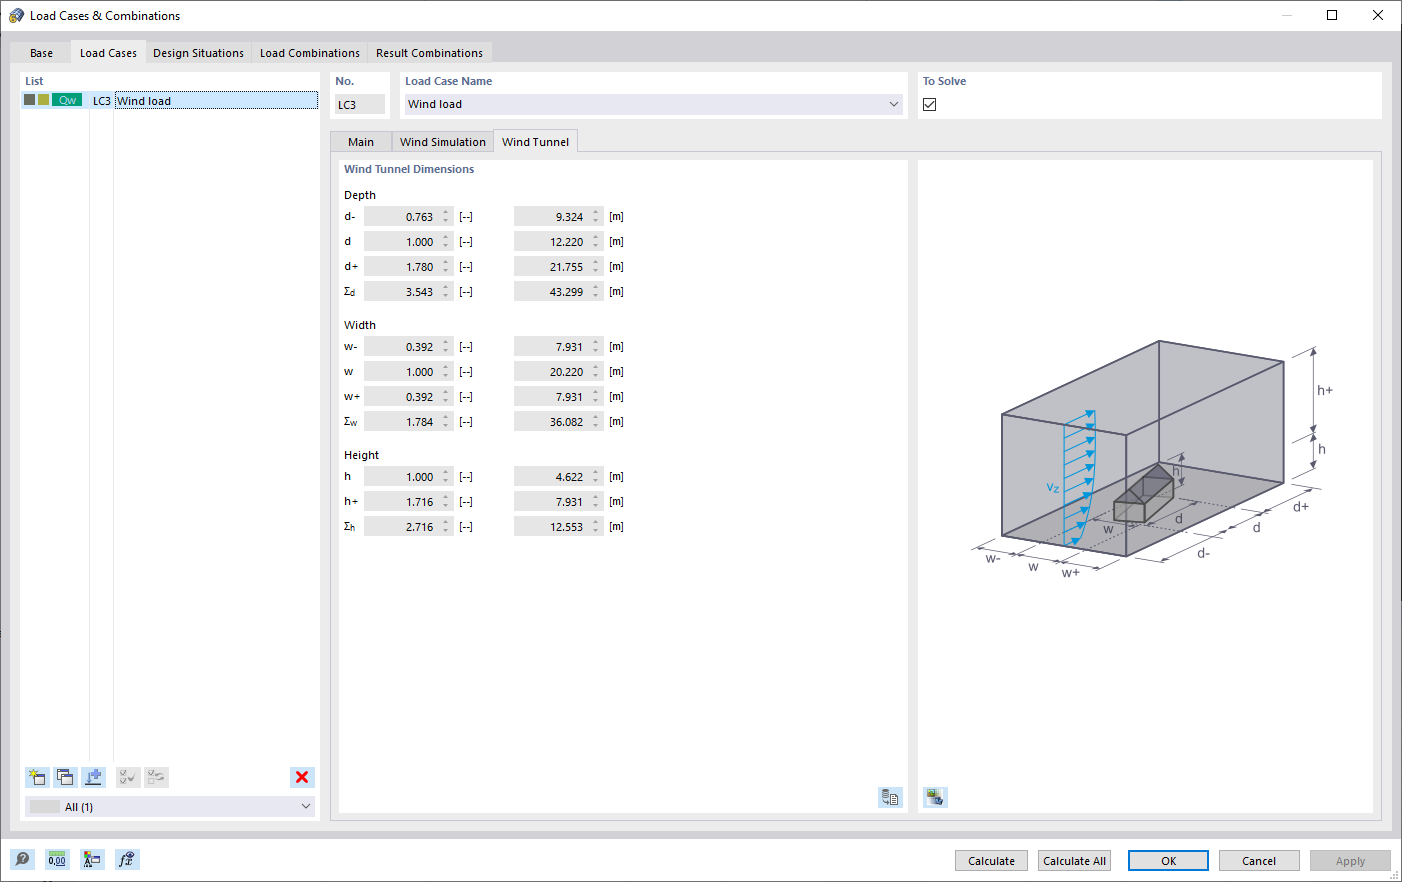Open unit and decimal places settings
Viewport: 1402px width, 882px height.
click(57, 859)
